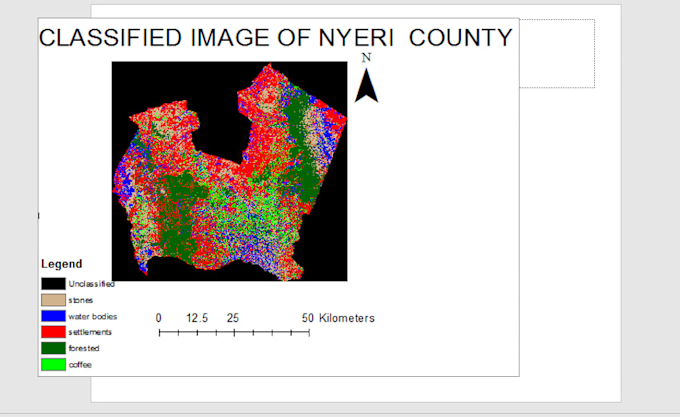680x417 pixels.
Task: Select the north arrow symbol
Action: pos(366,85)
